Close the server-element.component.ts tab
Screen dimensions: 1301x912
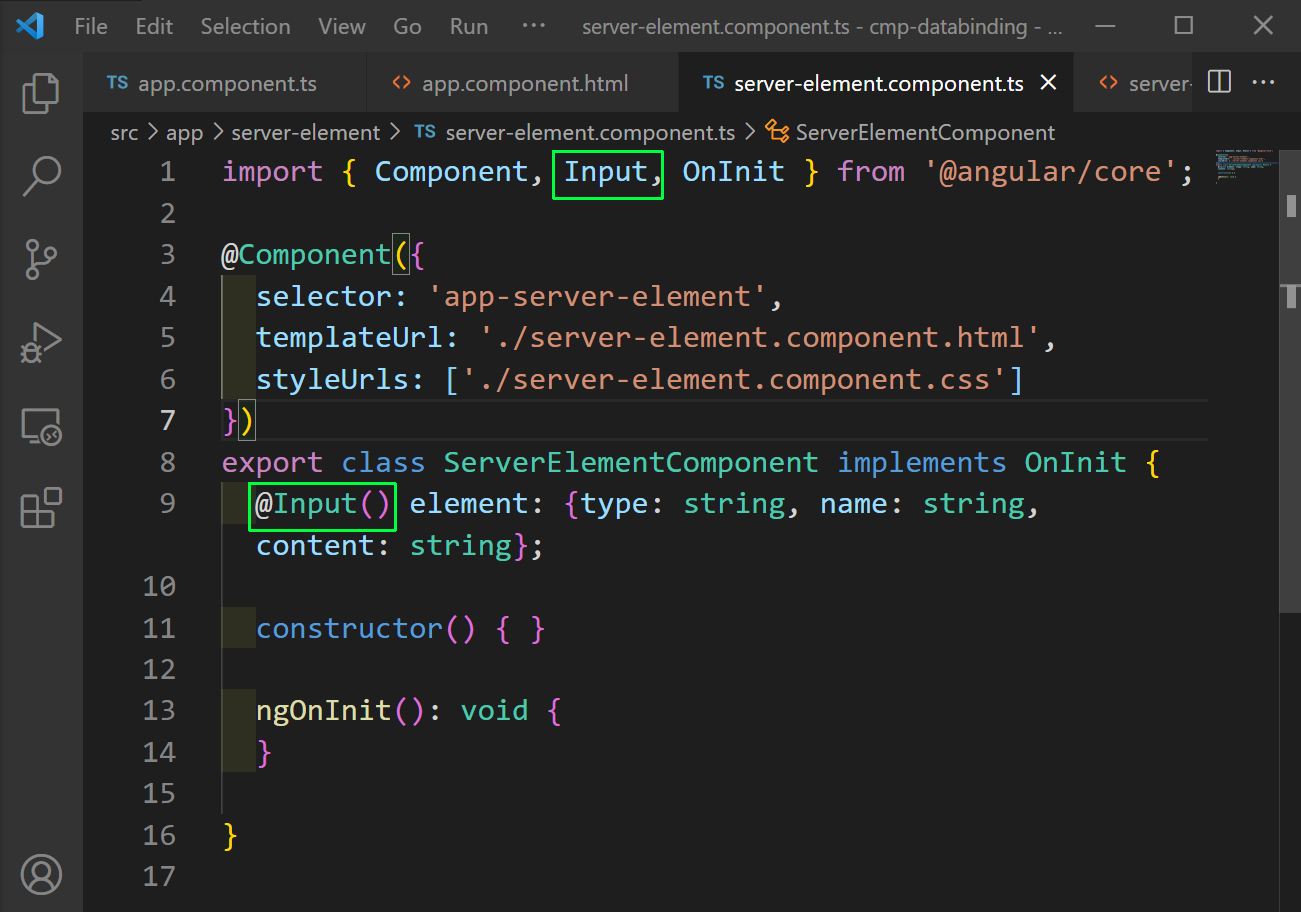pyautogui.click(x=1049, y=83)
